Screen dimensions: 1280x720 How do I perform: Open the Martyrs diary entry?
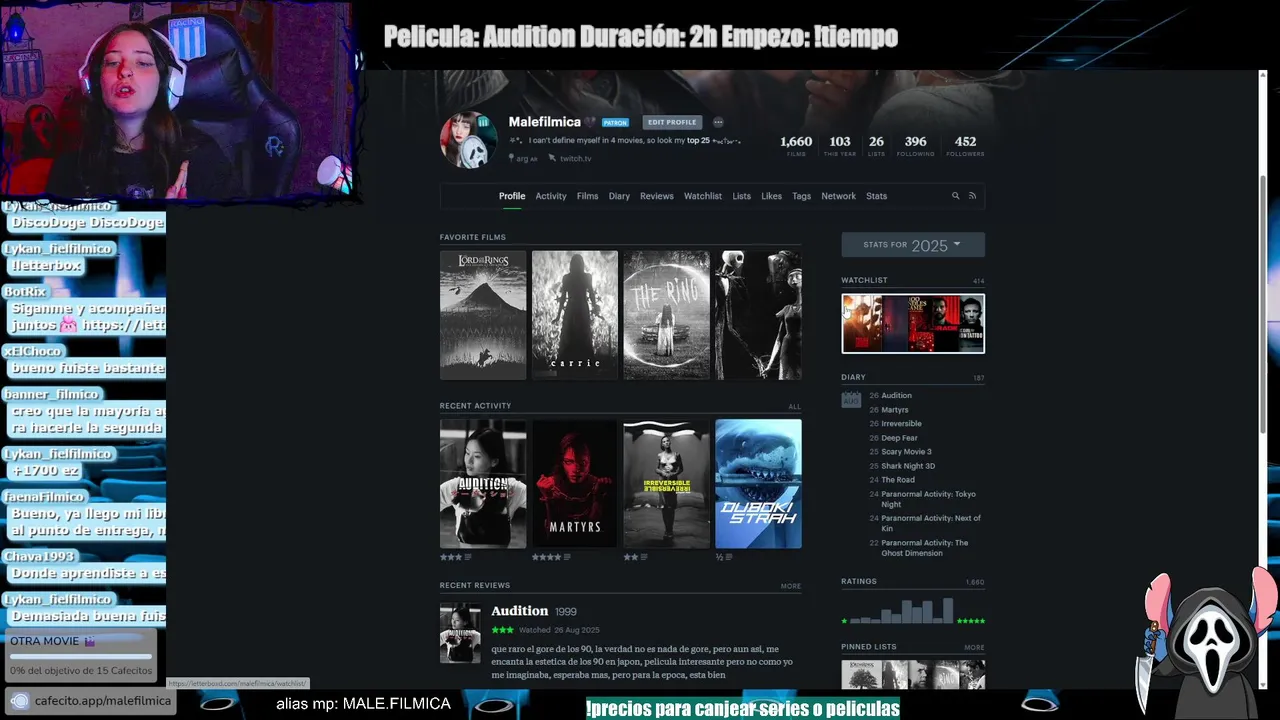pyautogui.click(x=895, y=410)
